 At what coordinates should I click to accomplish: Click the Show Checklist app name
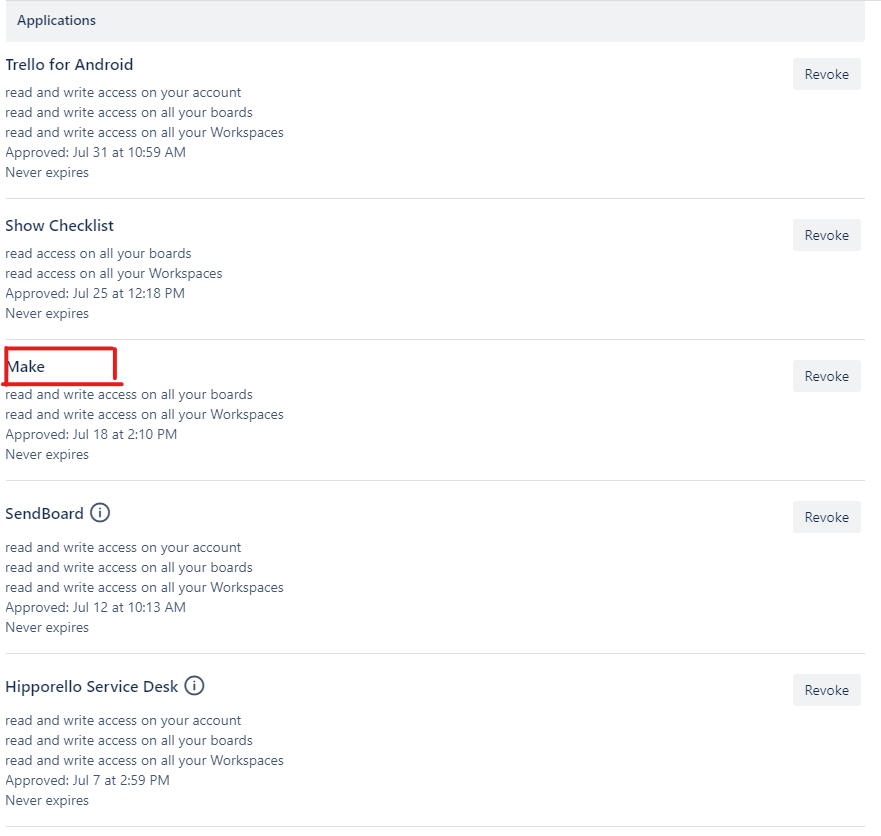[60, 226]
